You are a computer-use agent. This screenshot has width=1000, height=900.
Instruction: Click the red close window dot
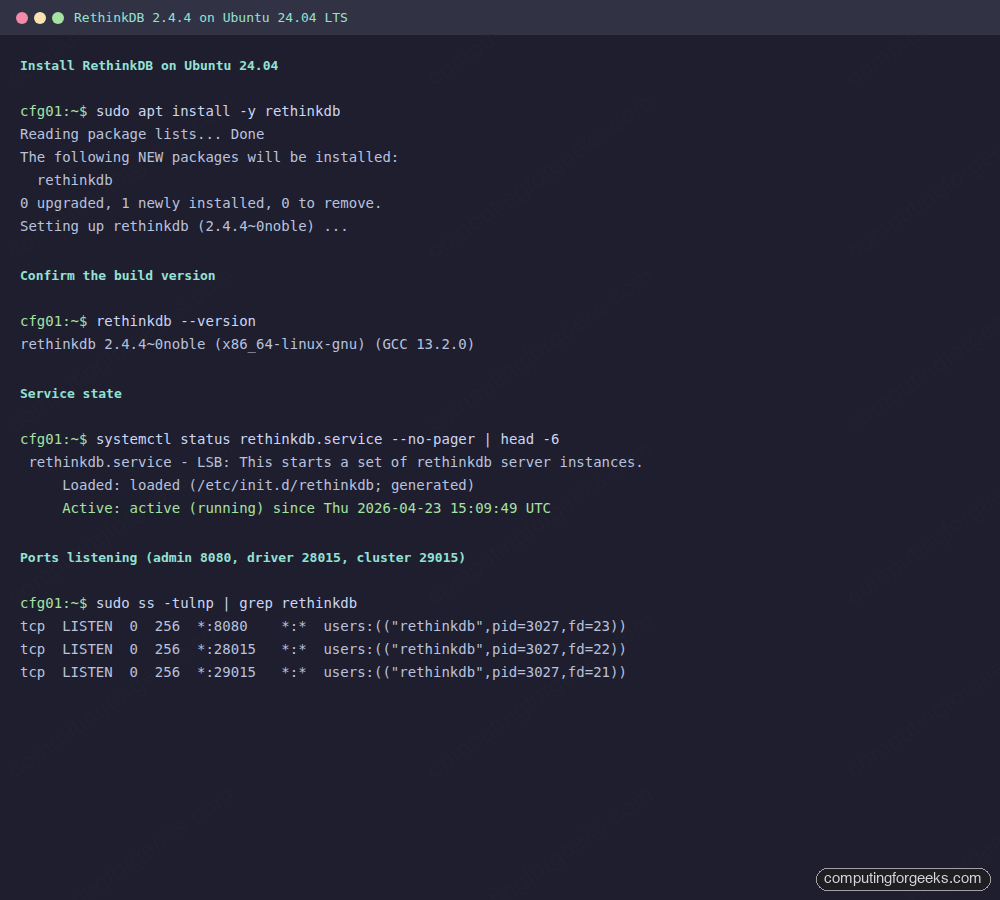click(22, 18)
